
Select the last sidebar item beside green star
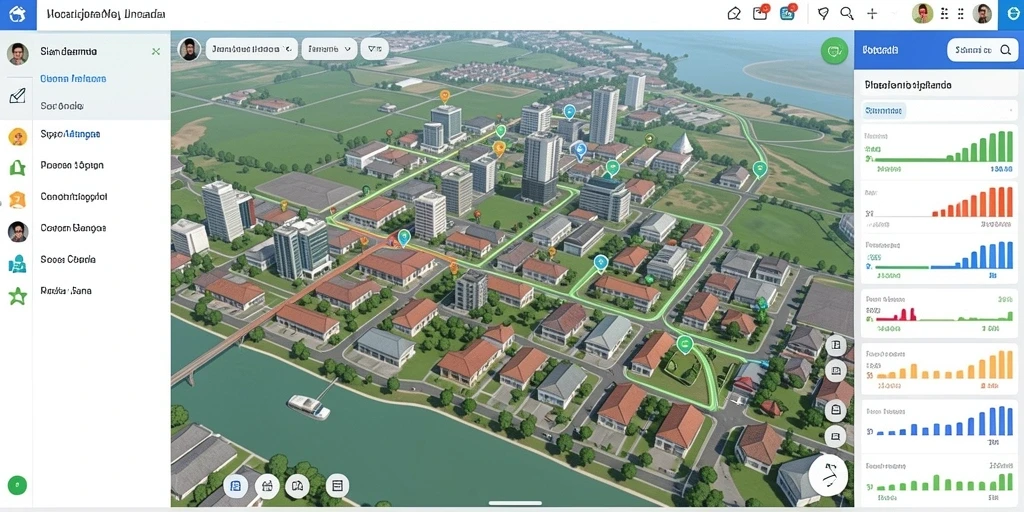[x=65, y=291]
